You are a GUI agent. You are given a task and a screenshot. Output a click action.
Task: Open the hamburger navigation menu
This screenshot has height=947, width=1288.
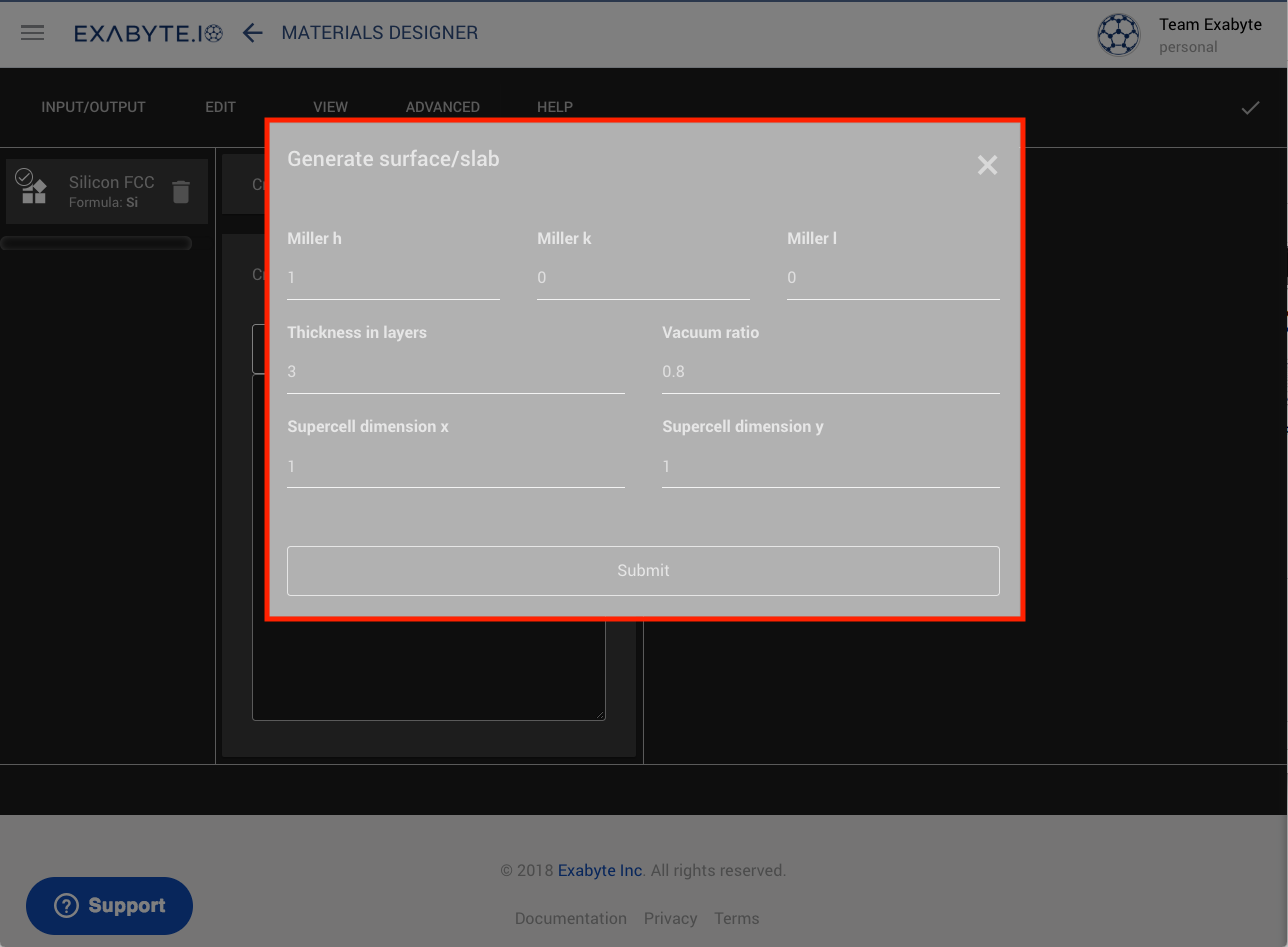32,32
